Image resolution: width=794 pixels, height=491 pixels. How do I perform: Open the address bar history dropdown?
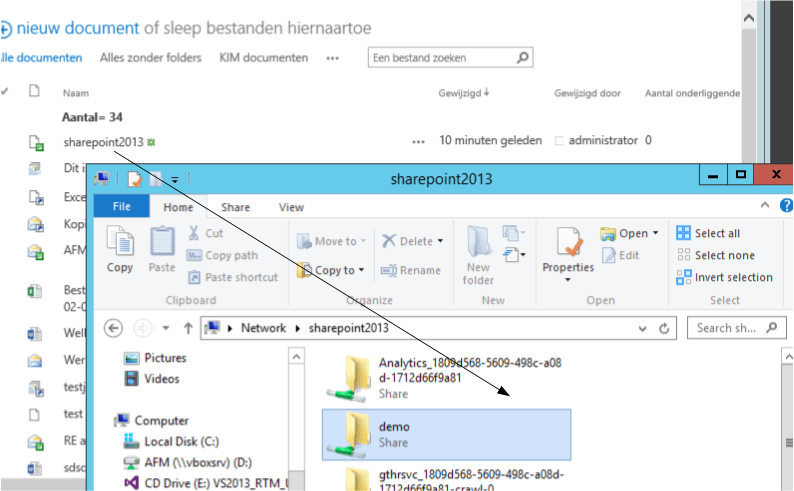(640, 328)
